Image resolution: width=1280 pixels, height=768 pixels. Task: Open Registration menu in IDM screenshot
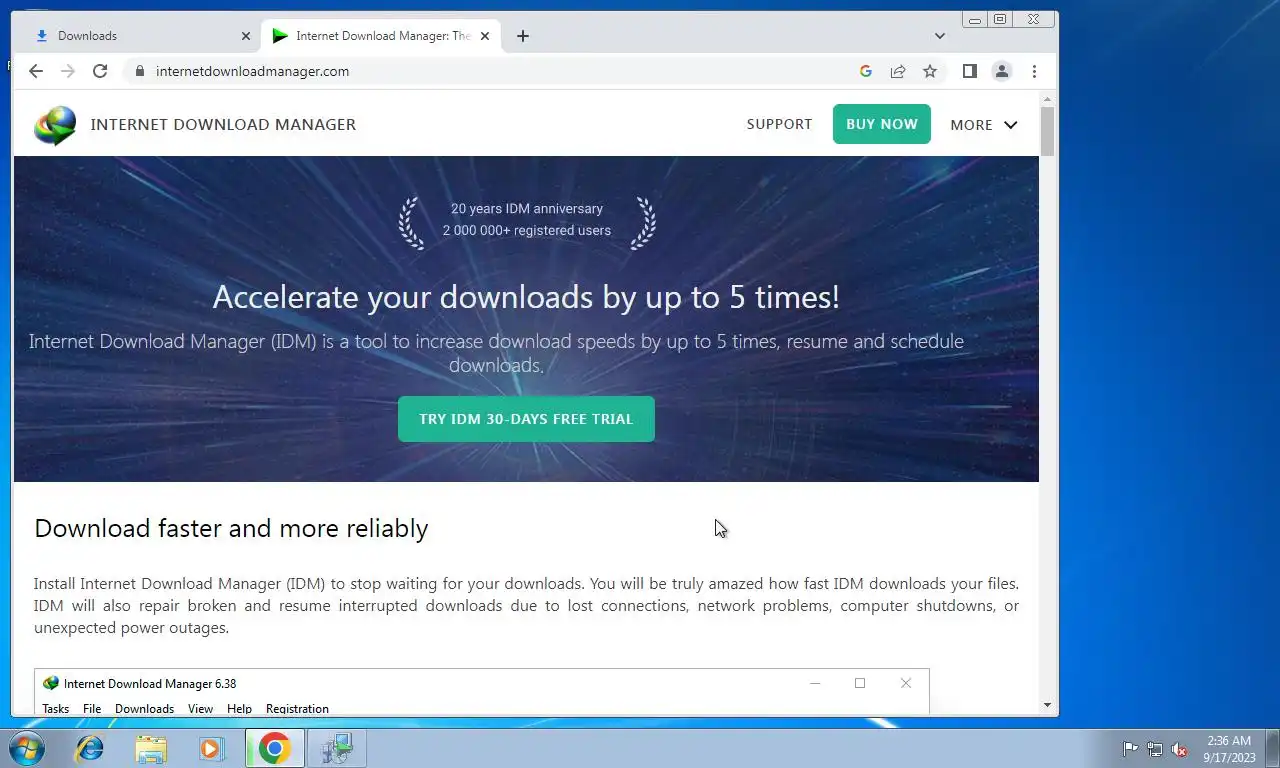pyautogui.click(x=297, y=708)
